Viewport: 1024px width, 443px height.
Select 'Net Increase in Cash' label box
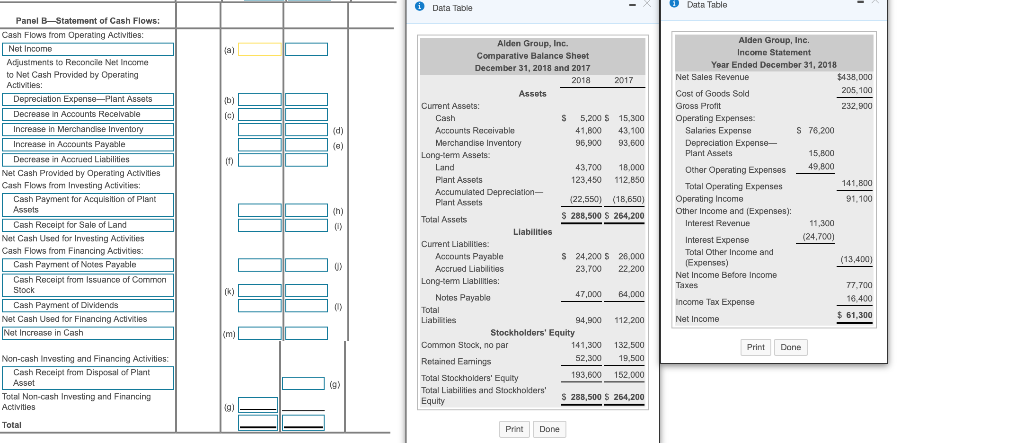(88, 333)
